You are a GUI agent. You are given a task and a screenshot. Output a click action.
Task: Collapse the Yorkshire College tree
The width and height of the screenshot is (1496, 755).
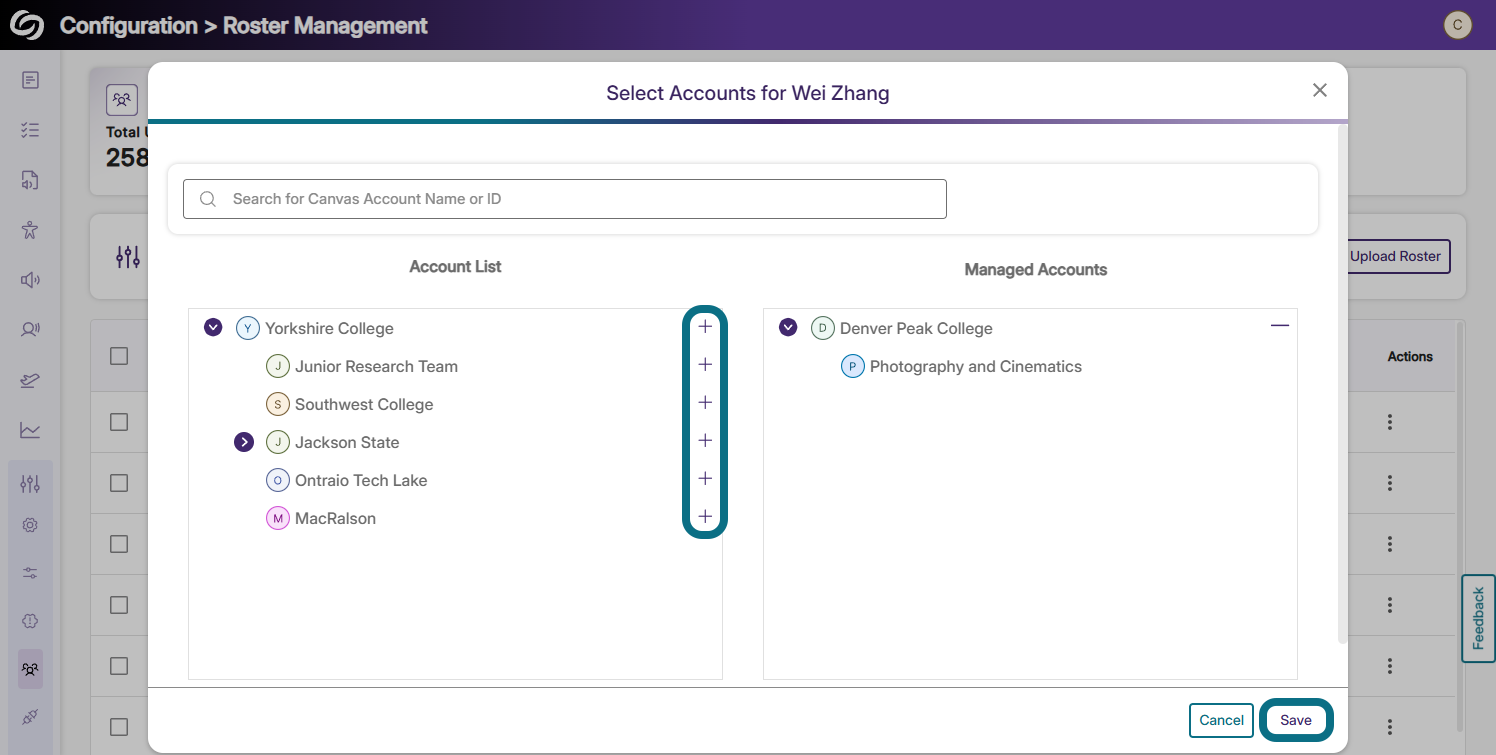213,327
